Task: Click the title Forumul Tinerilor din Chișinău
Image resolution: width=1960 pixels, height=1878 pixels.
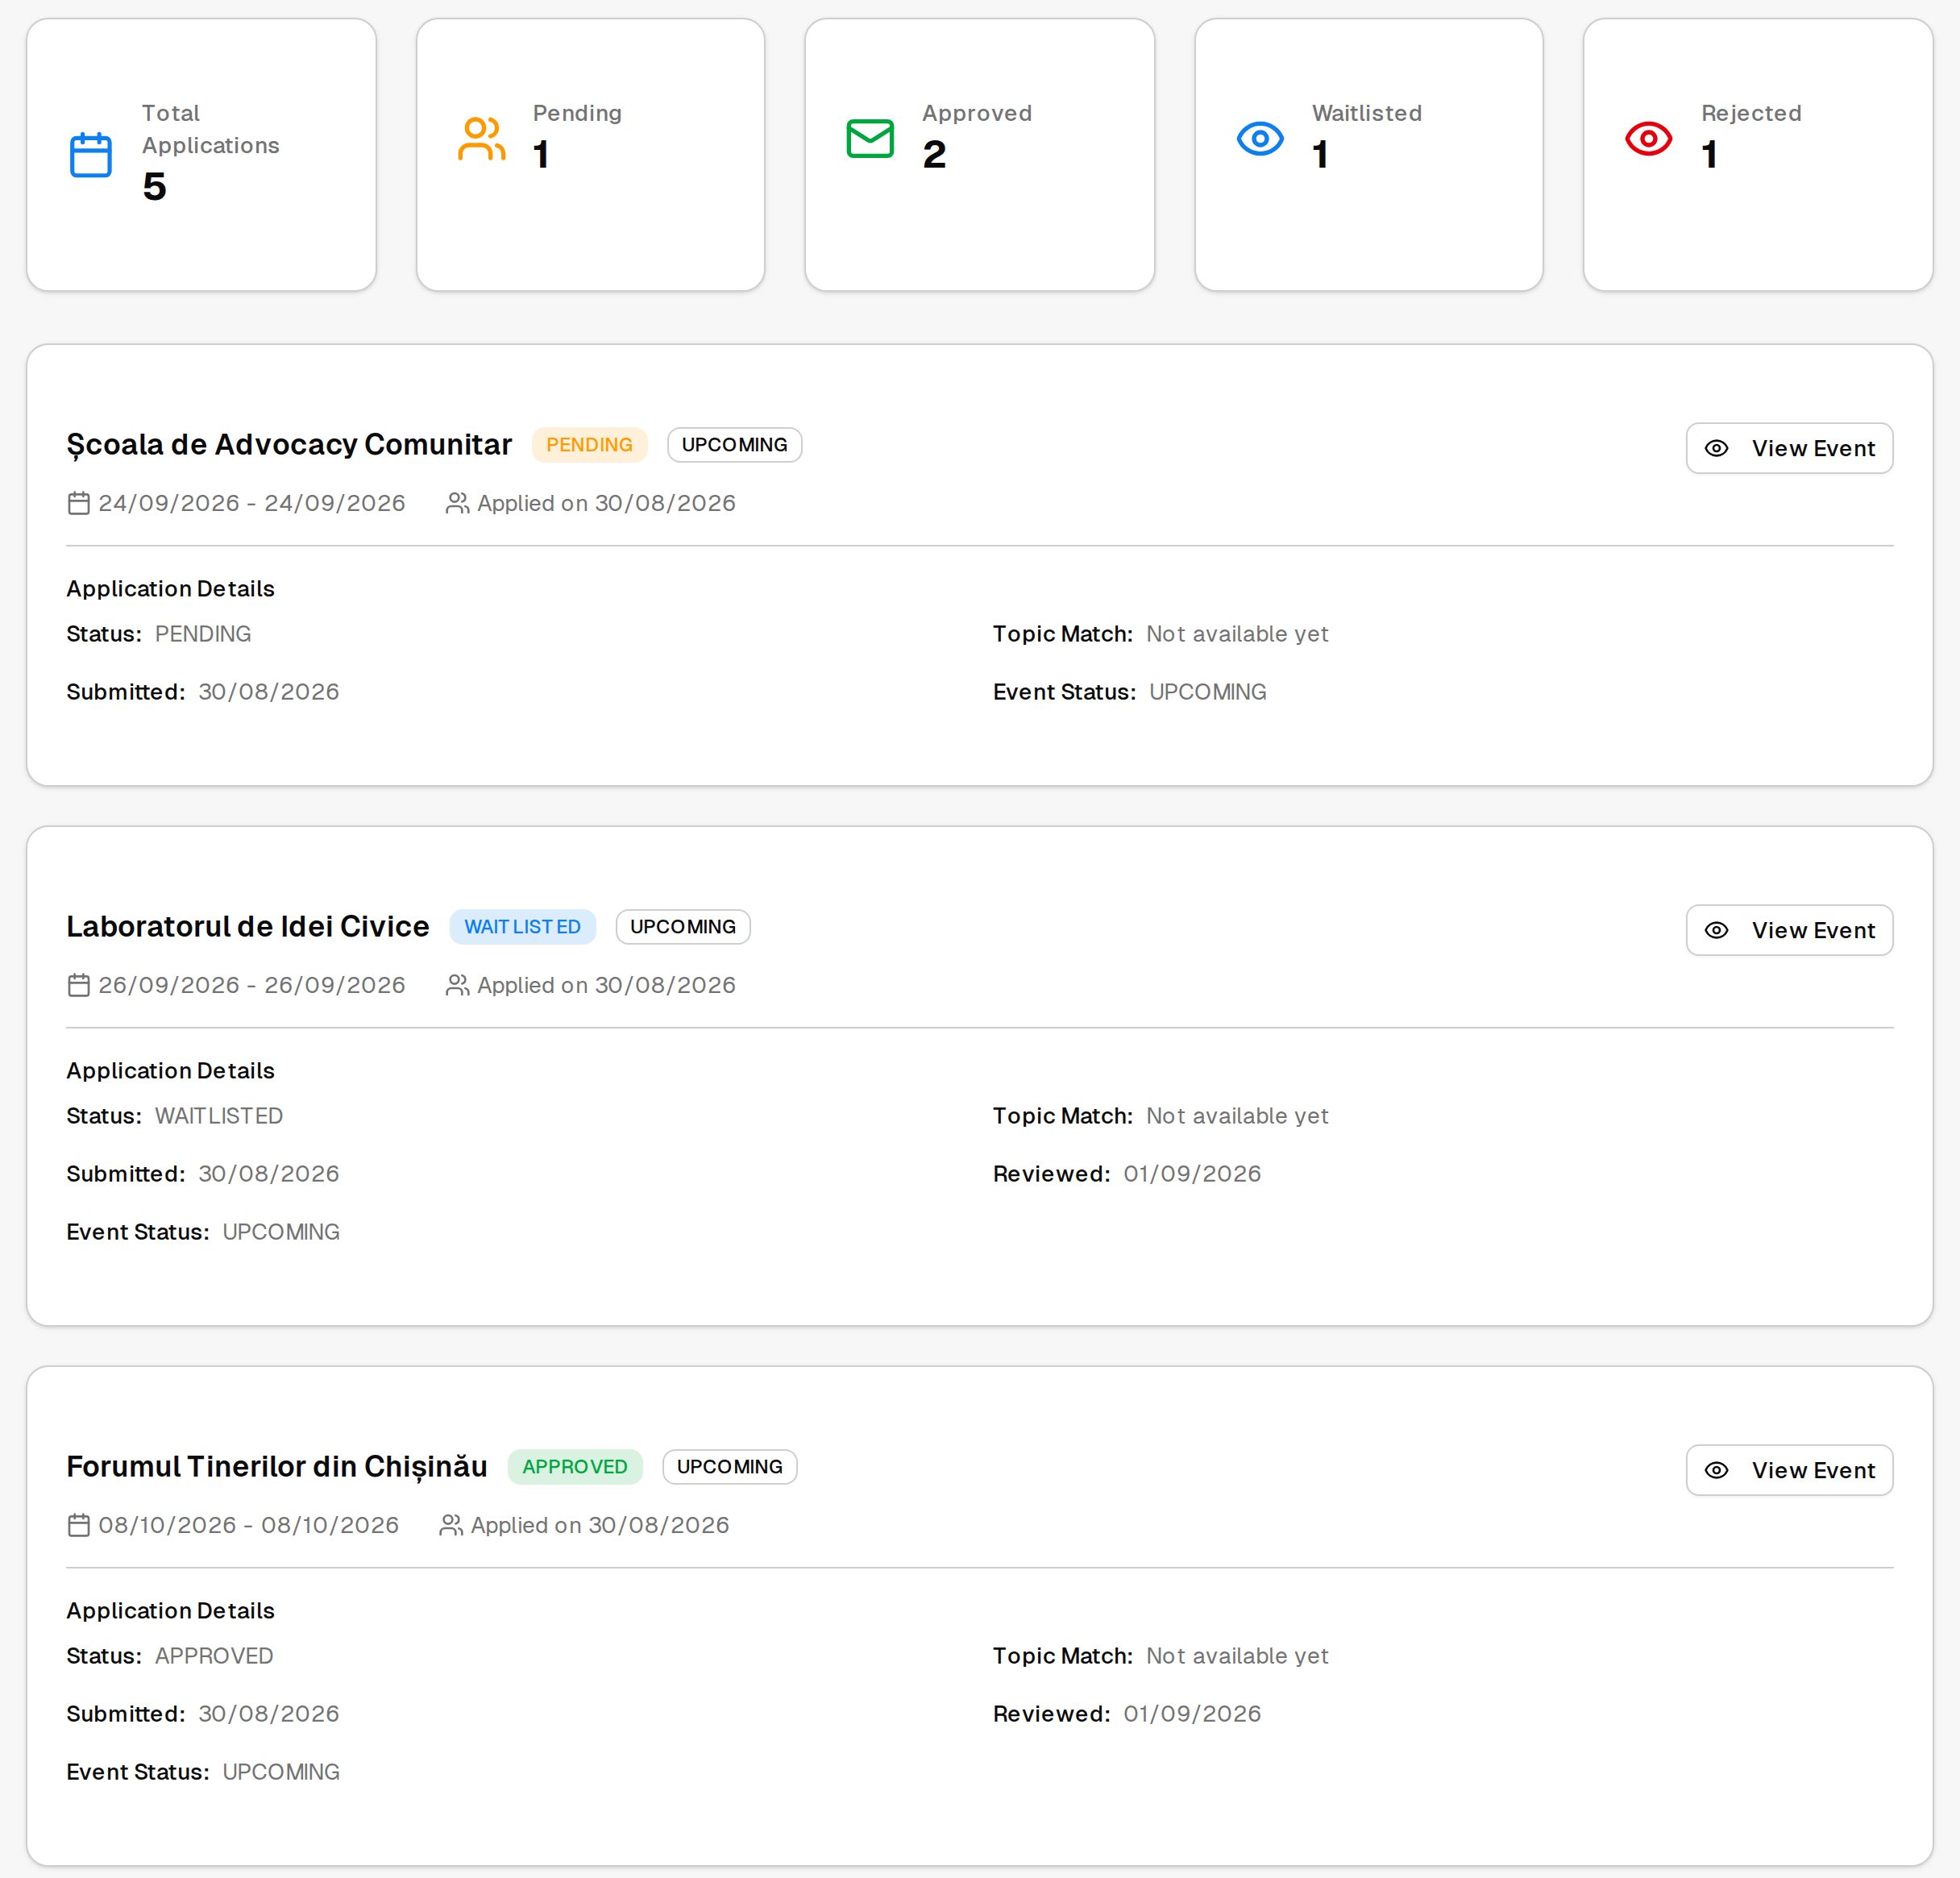Action: pyautogui.click(x=277, y=1467)
